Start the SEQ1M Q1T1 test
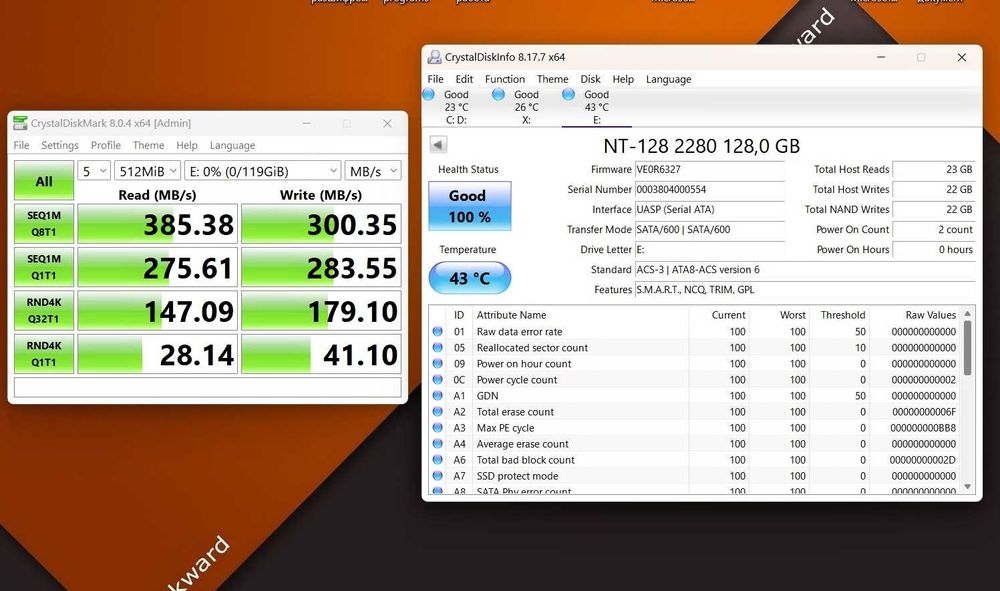This screenshot has height=591, width=1000. [x=44, y=267]
